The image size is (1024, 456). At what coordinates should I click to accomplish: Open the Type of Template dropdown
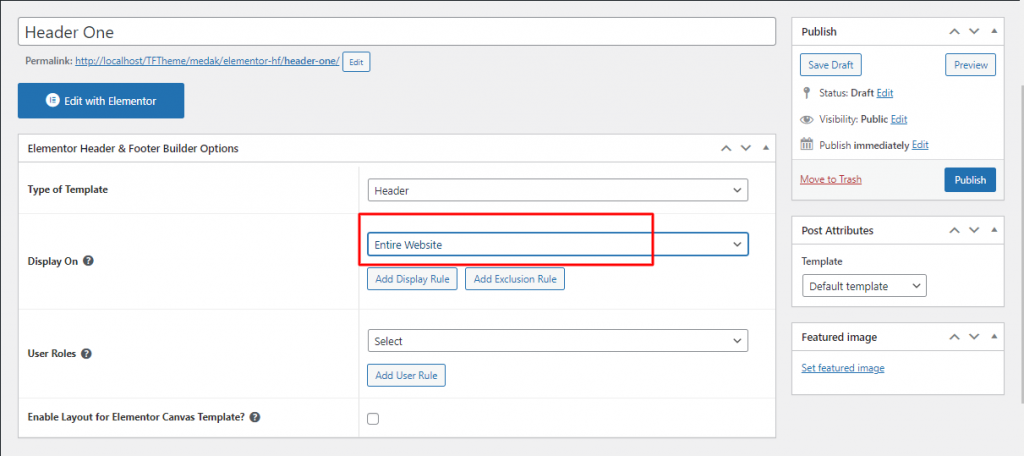557,190
